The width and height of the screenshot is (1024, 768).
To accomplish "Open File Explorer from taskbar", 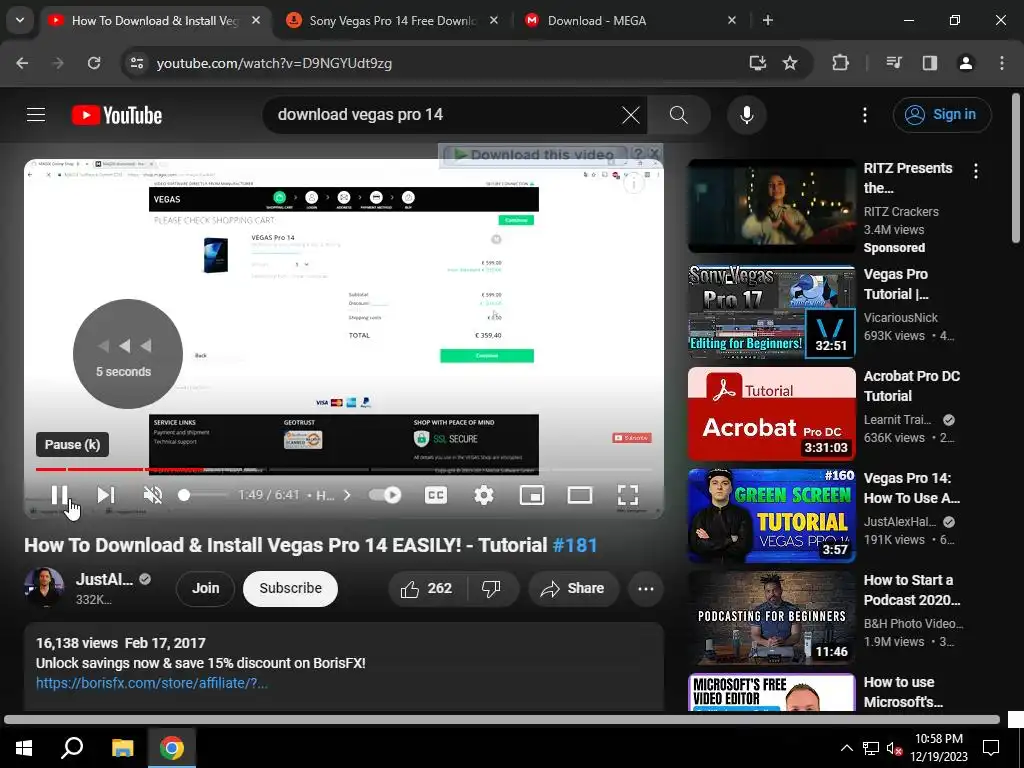I will (x=122, y=748).
